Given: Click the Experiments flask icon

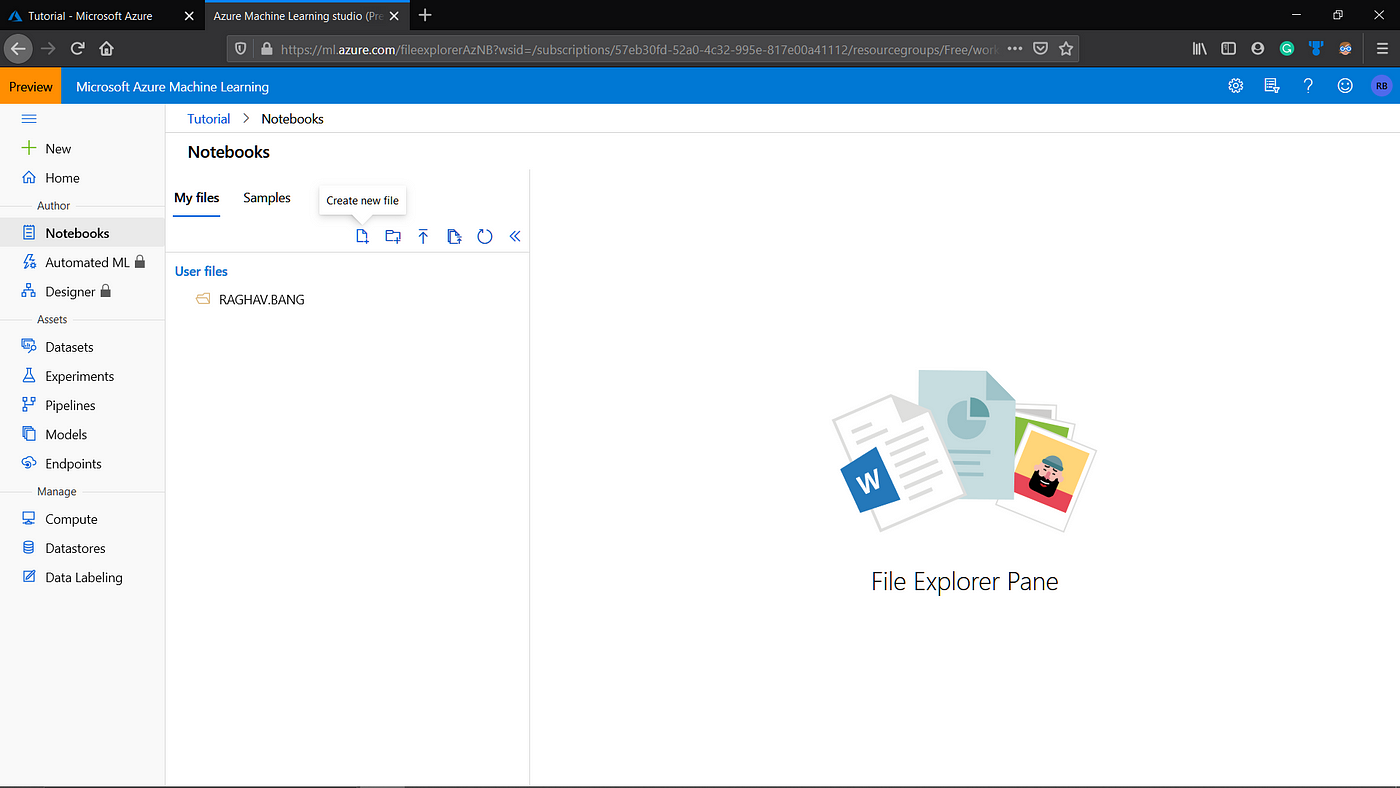Looking at the screenshot, I should (x=29, y=376).
